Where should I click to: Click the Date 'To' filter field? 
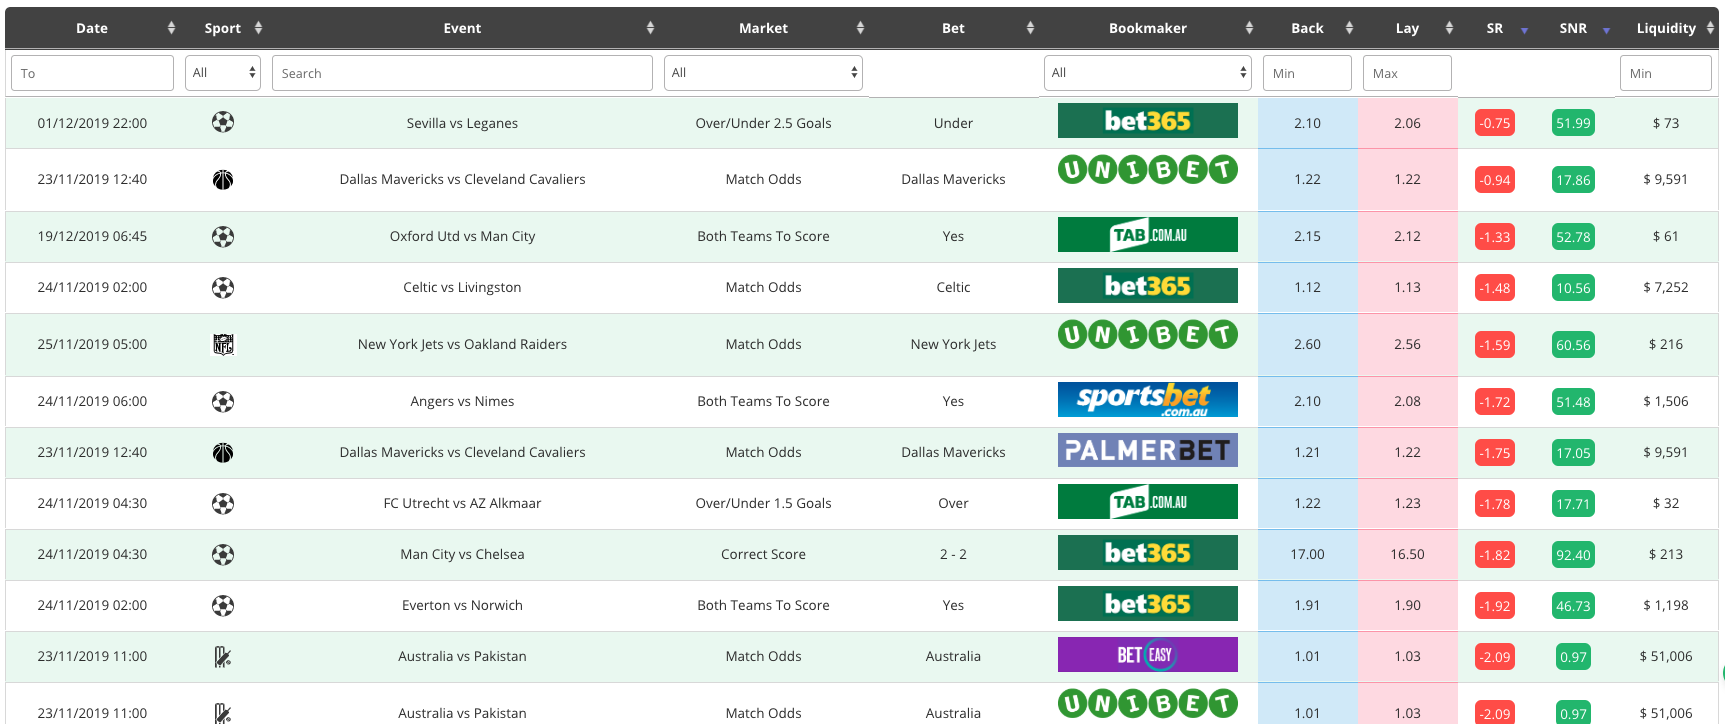pyautogui.click(x=92, y=73)
